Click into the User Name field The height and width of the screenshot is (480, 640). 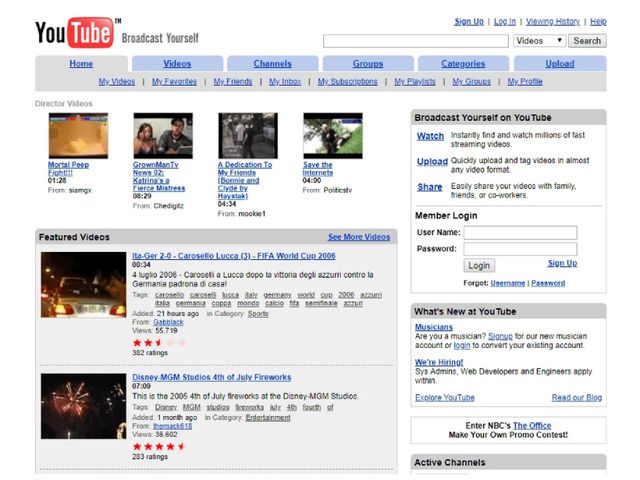coord(520,233)
